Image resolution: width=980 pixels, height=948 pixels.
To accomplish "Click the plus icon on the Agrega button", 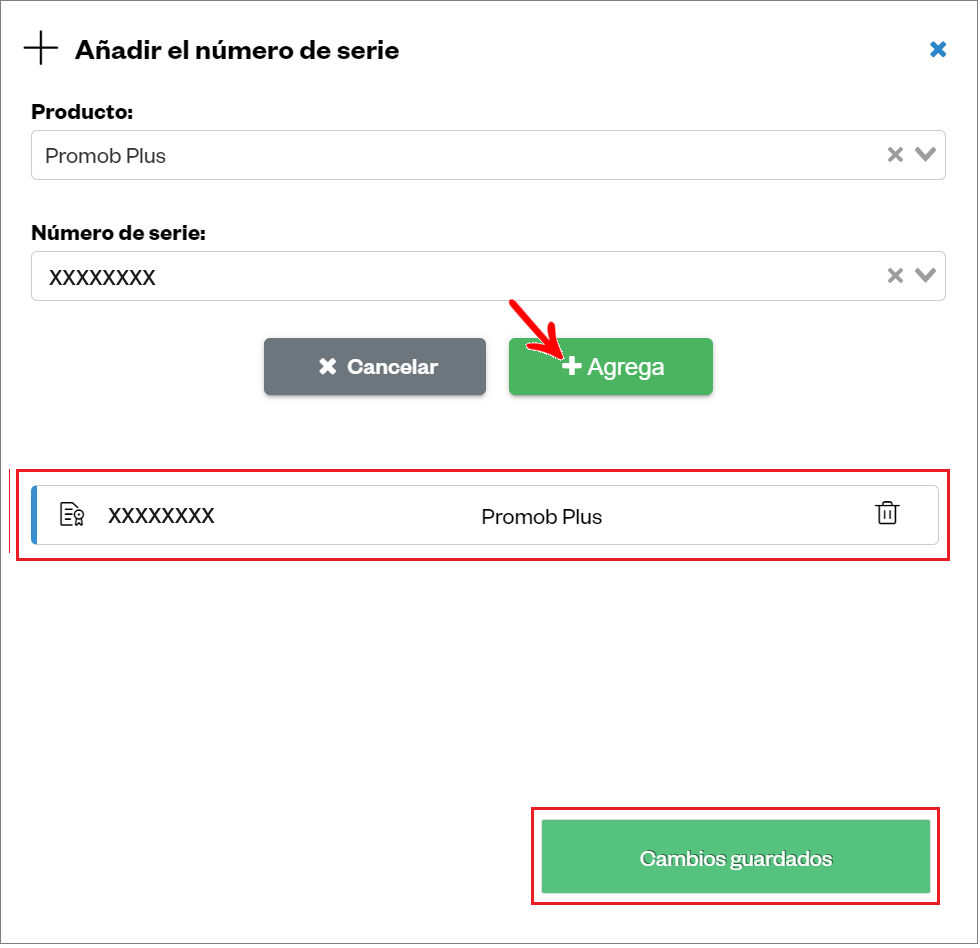I will 571,366.
